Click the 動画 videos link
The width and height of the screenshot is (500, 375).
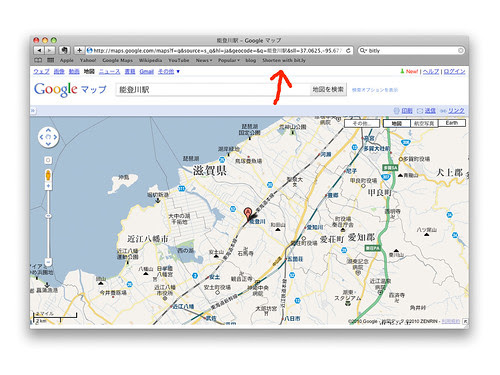pos(74,71)
